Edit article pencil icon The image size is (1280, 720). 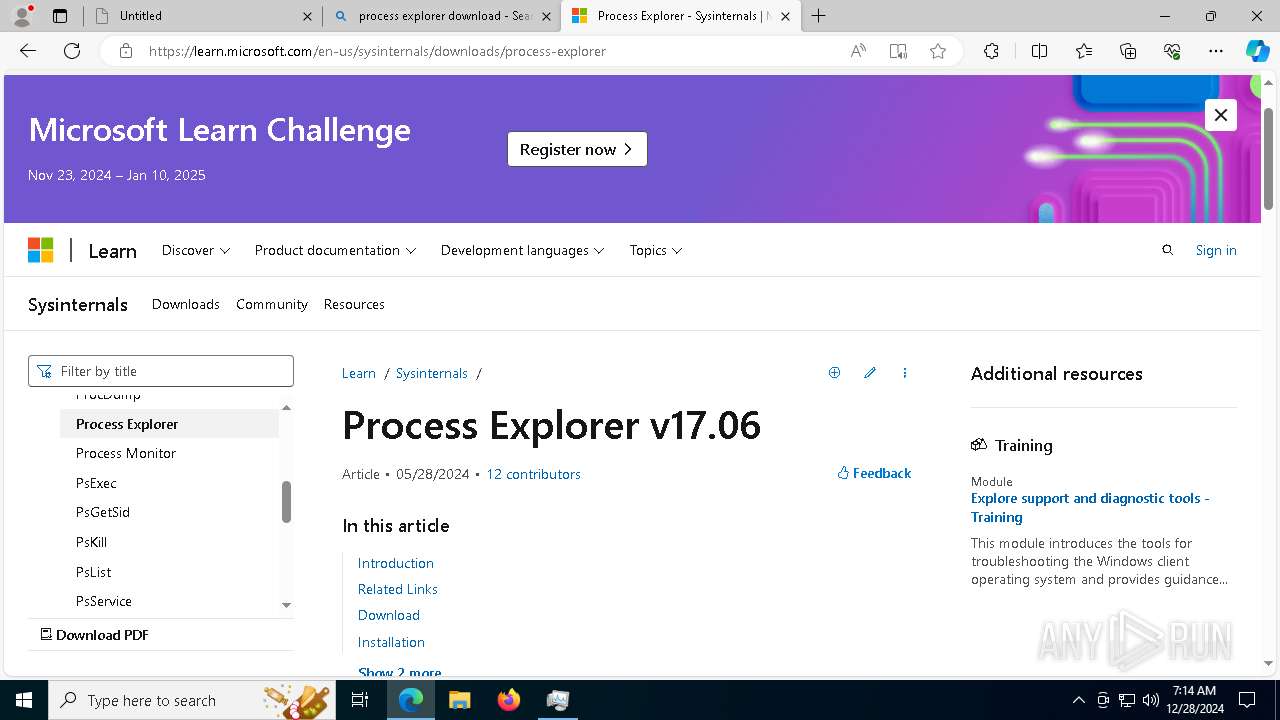click(870, 373)
